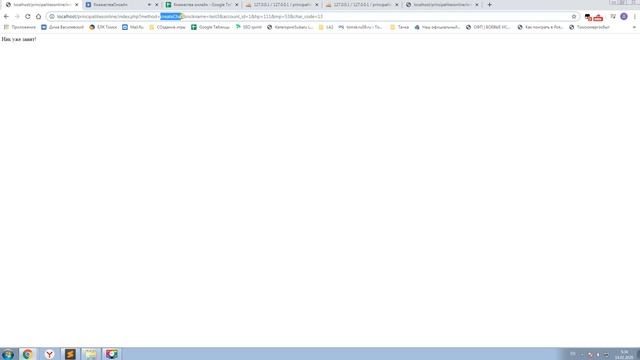Open the Chrome profile avatar
Viewport: 640px width, 360px height.
click(624, 16)
